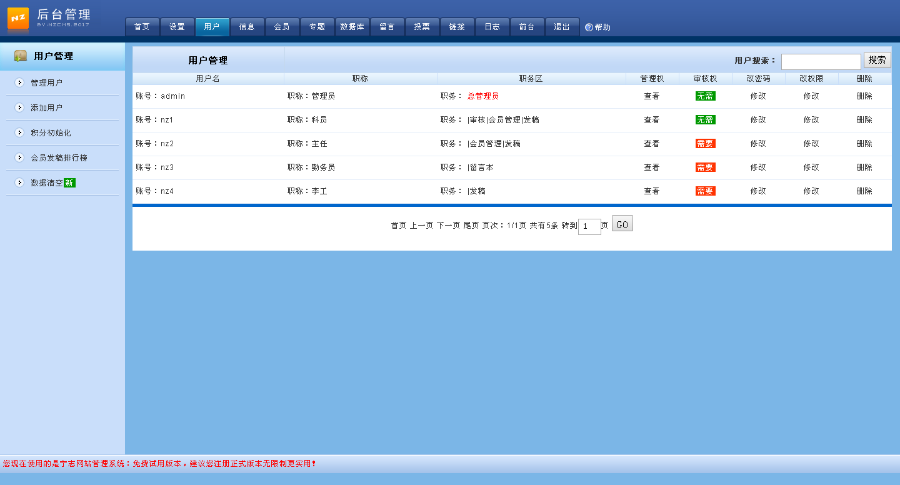This screenshot has width=900, height=485.
Task: Click the 用户管理 folder icon in sidebar
Action: click(x=20, y=56)
